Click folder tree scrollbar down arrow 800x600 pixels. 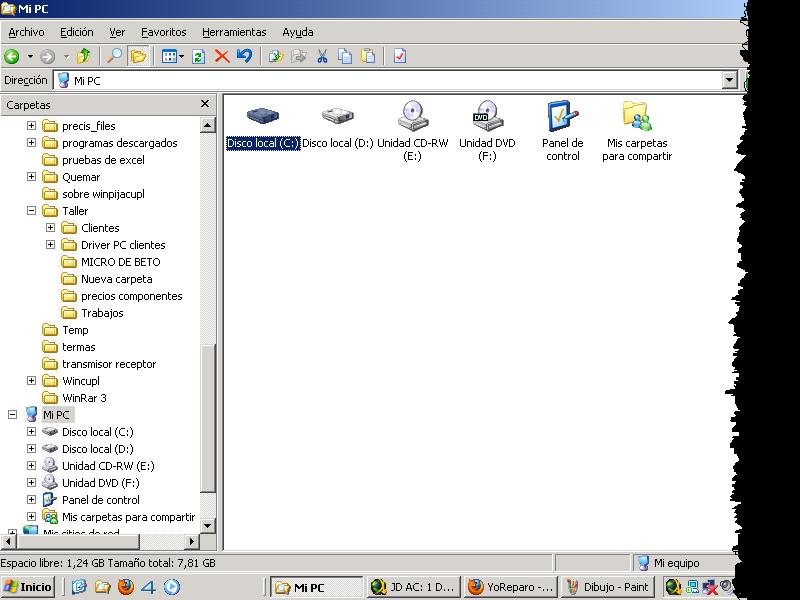click(x=208, y=526)
